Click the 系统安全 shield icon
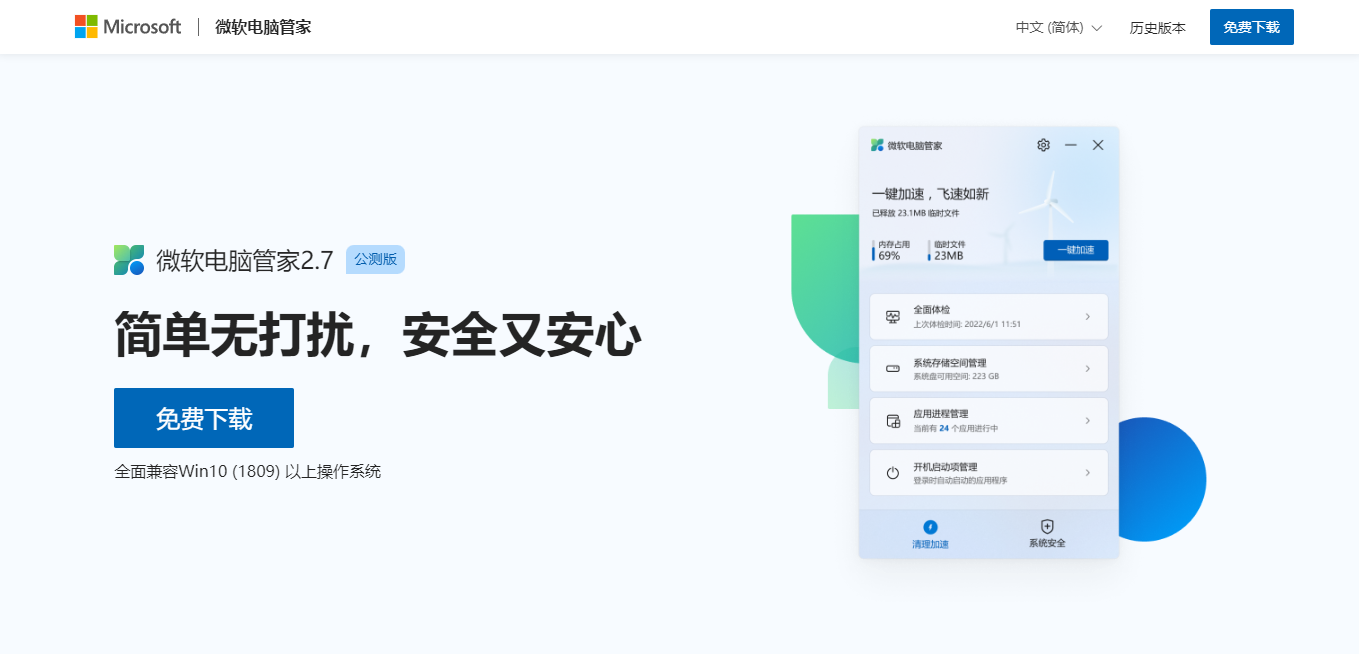 [x=1046, y=527]
